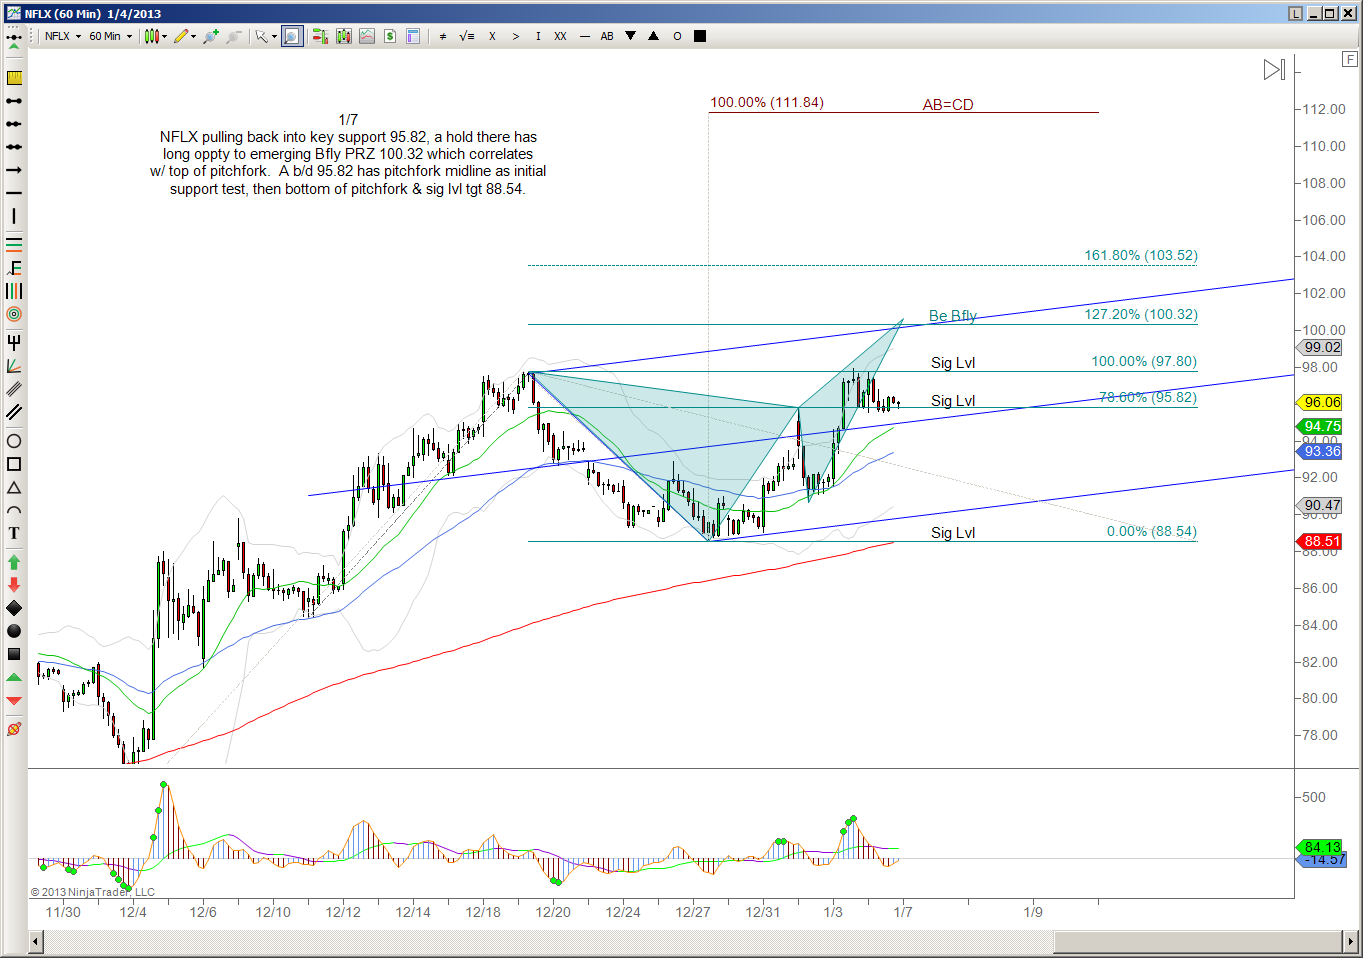
Task: Click the XX toolbar item
Action: point(560,36)
